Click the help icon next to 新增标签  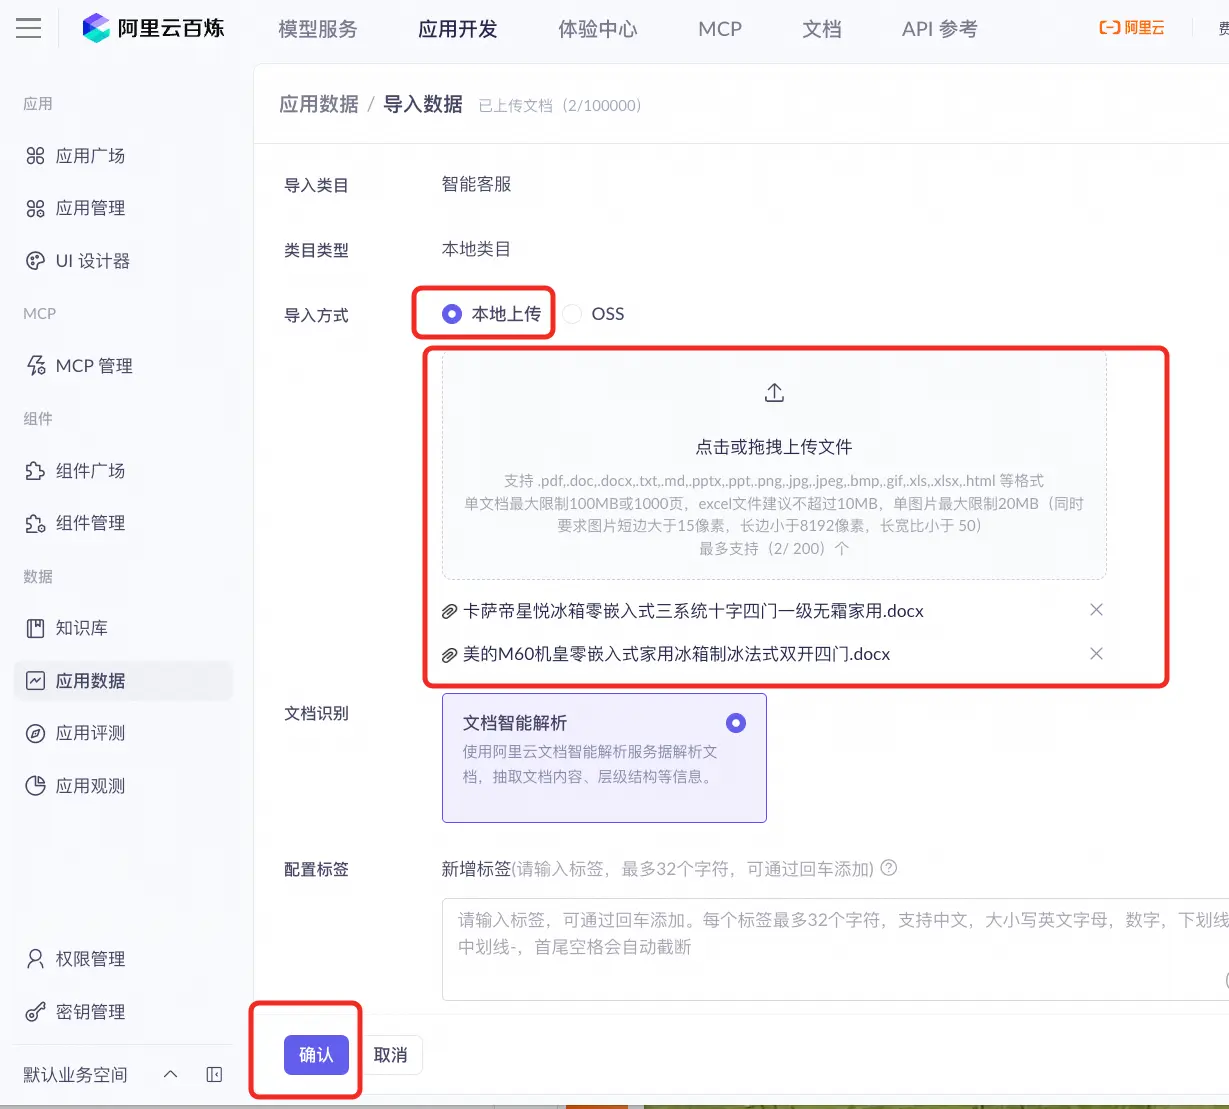pyautogui.click(x=888, y=868)
